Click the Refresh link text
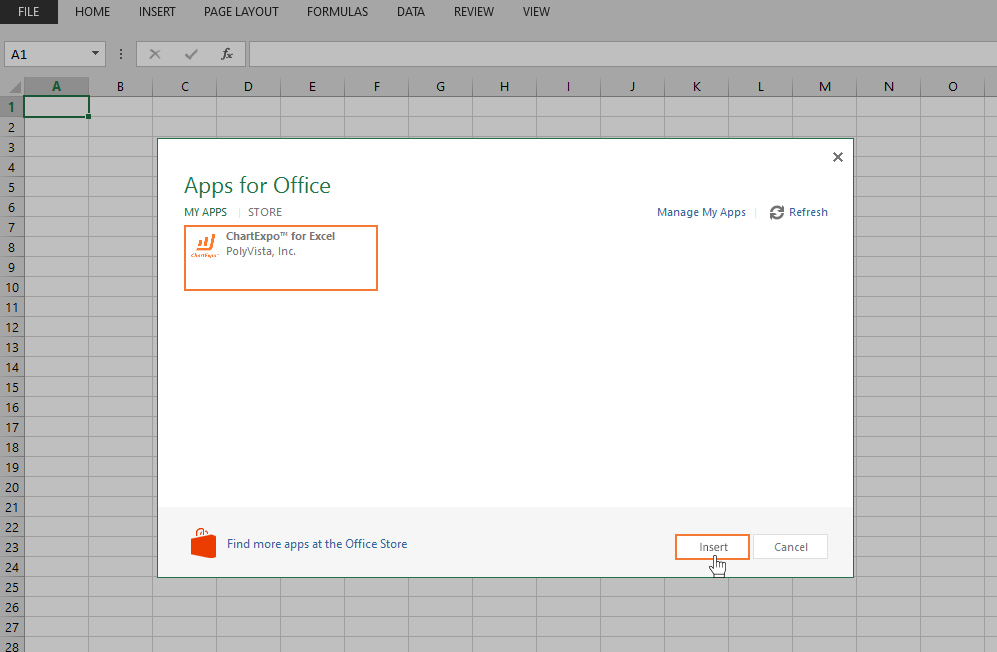 808,212
